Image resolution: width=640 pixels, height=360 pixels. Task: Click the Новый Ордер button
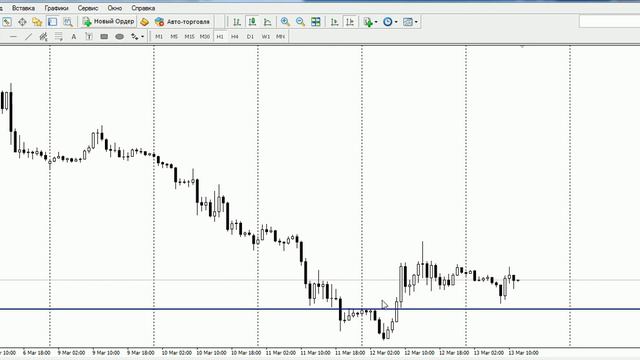point(109,22)
